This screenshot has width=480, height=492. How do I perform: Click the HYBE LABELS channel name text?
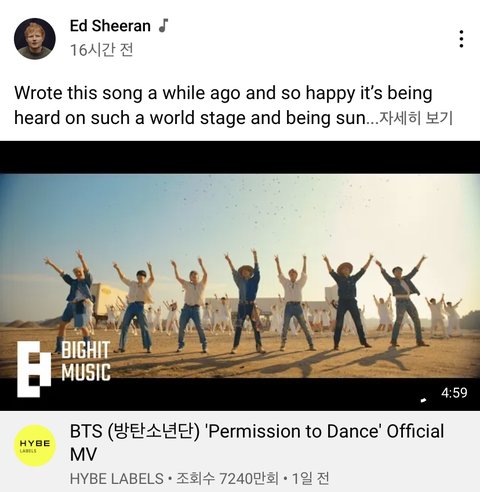click(x=117, y=479)
